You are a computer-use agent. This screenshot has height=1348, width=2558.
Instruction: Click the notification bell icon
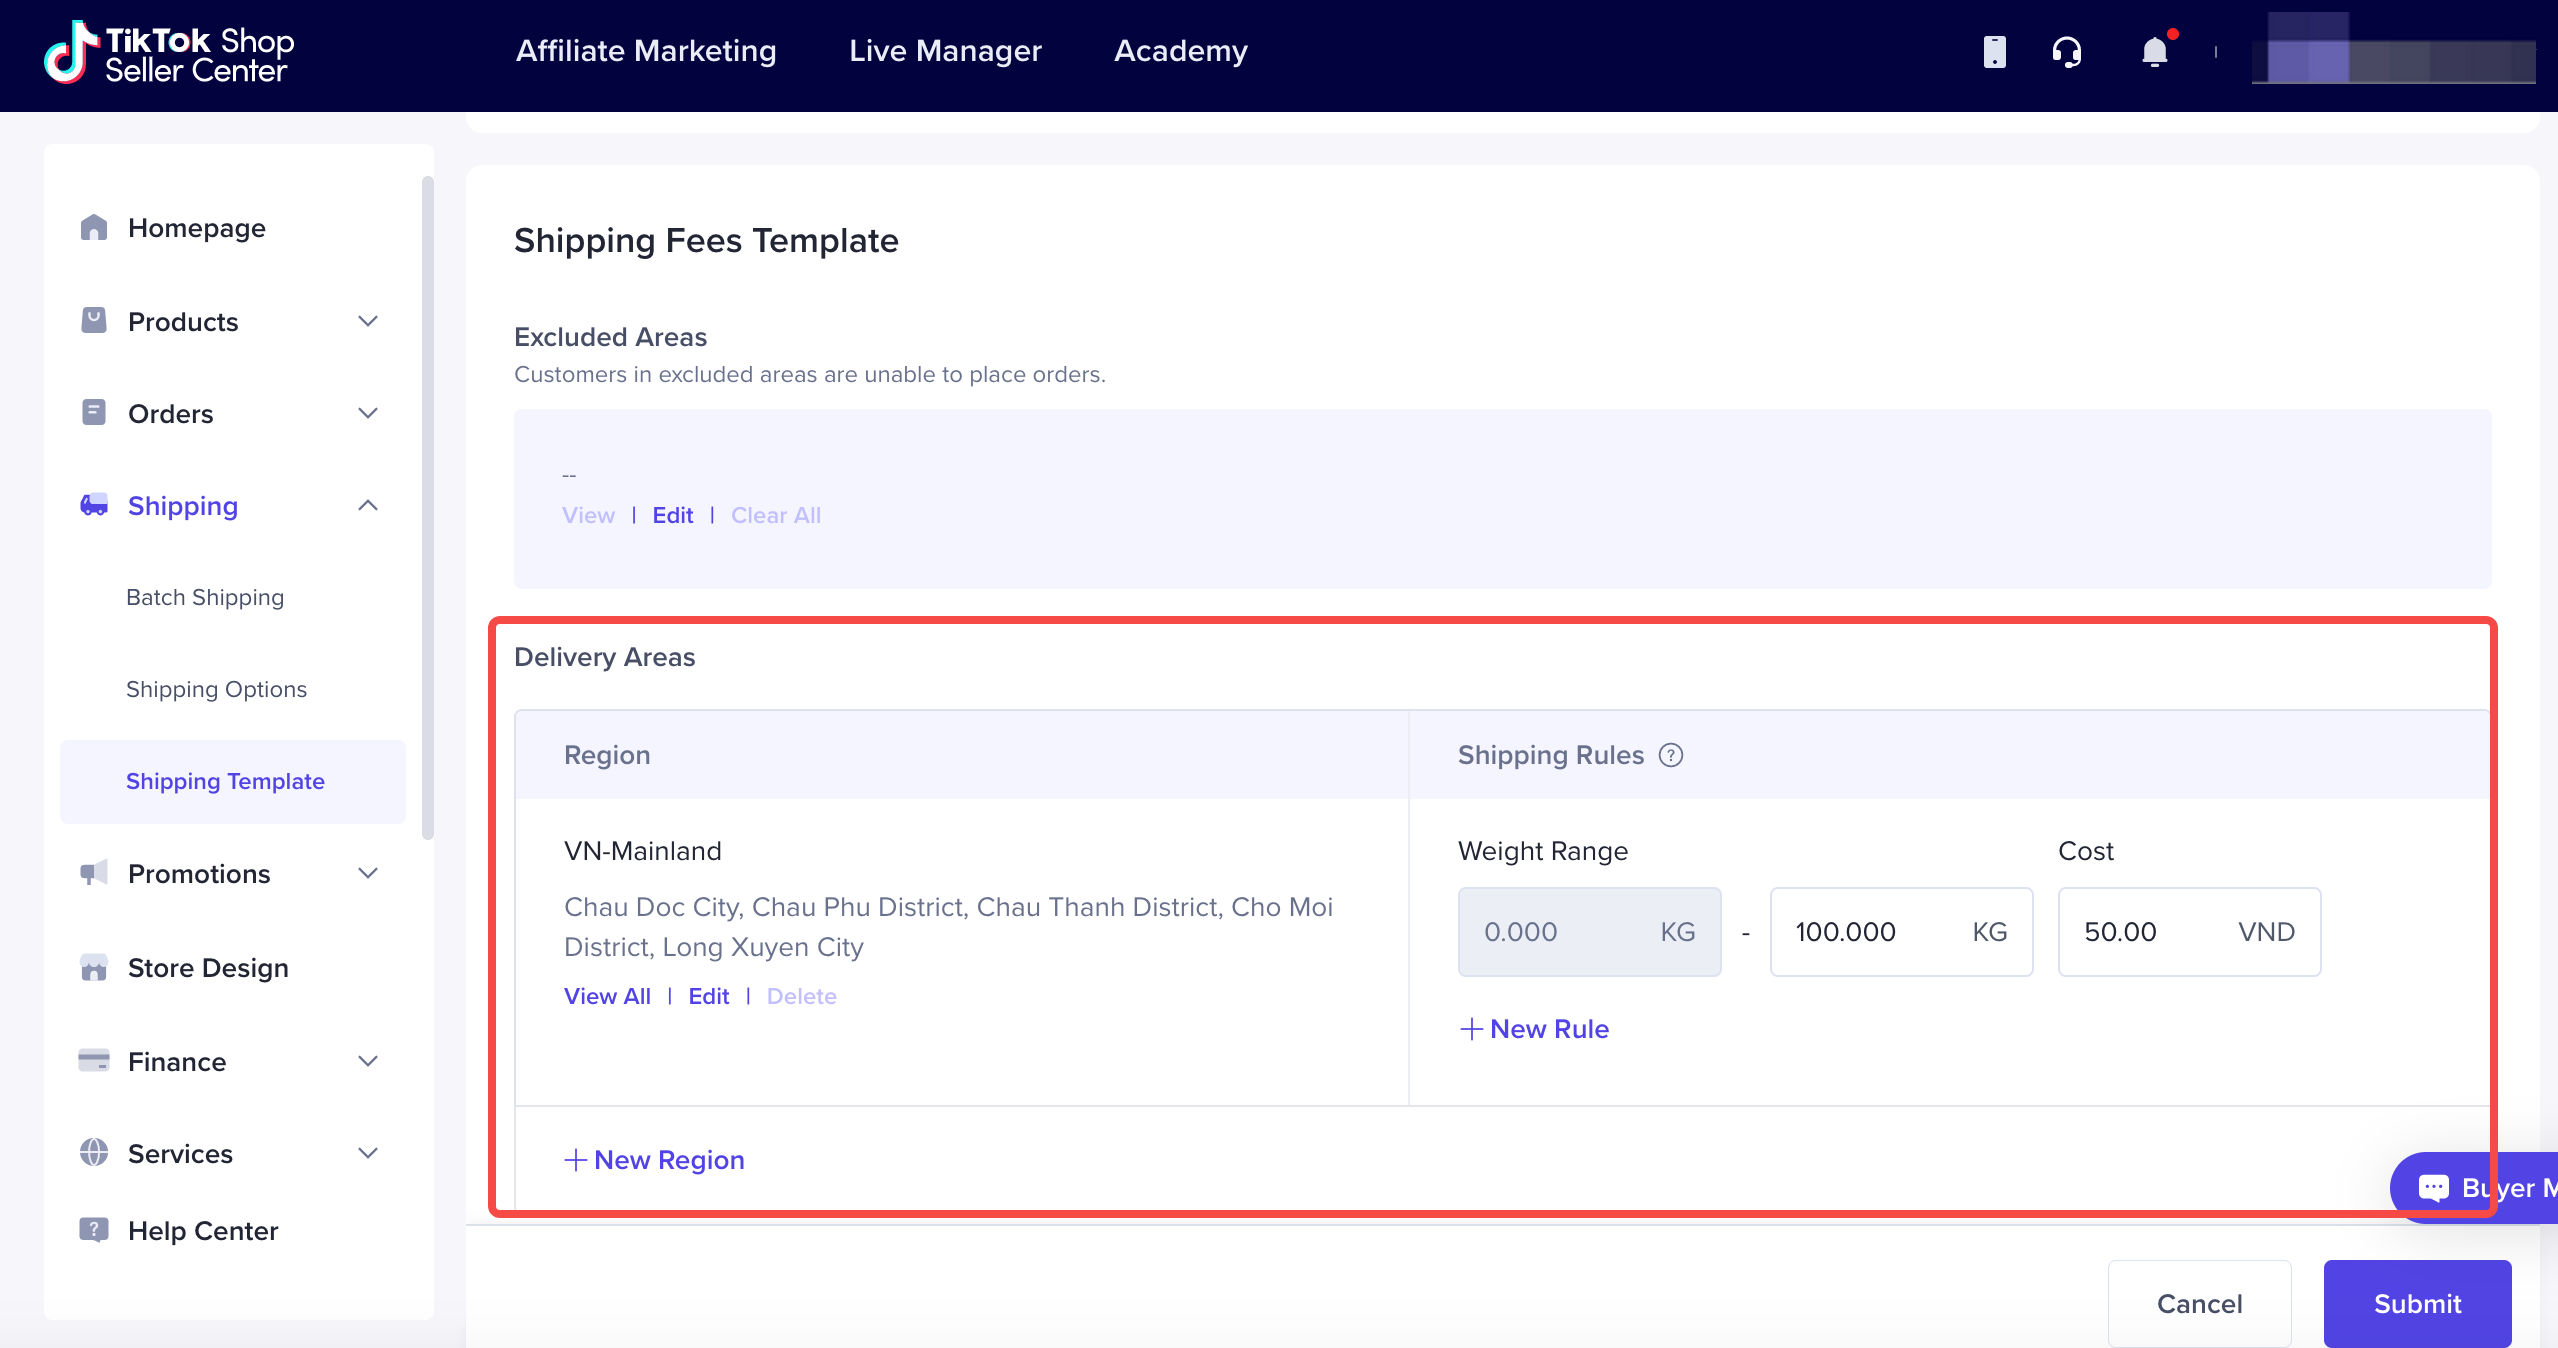point(2155,51)
